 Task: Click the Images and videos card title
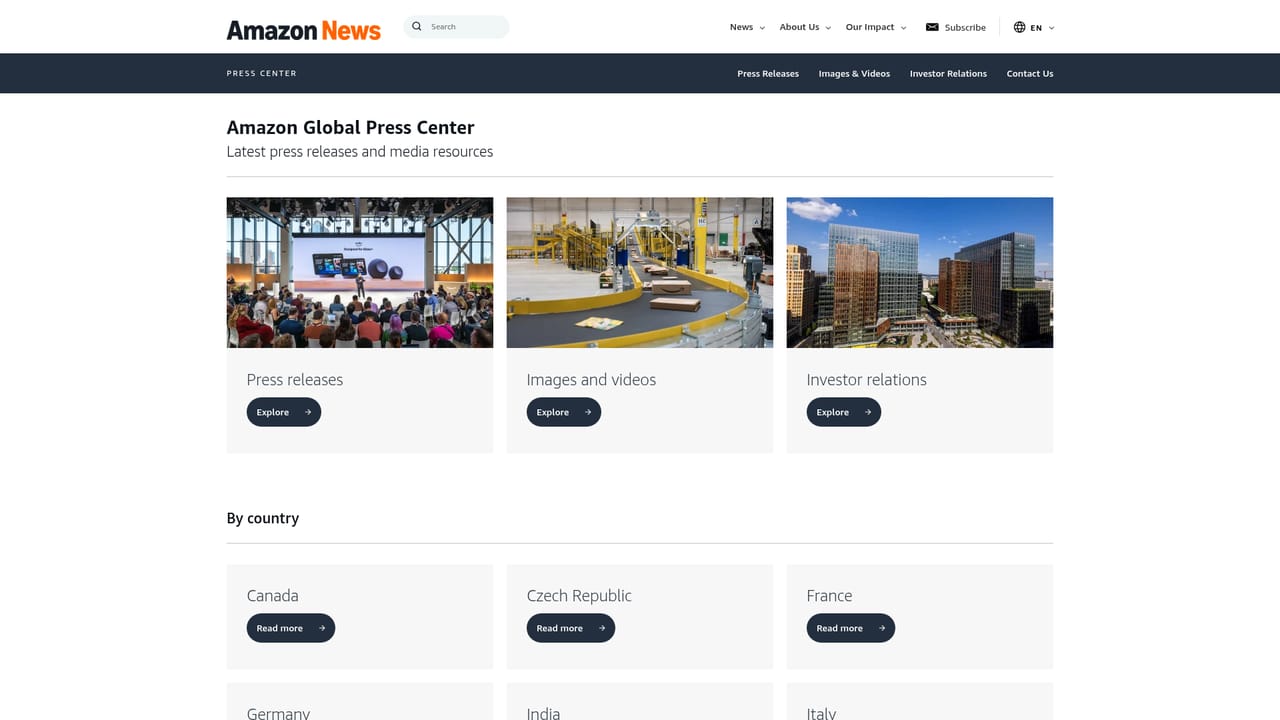(x=591, y=380)
